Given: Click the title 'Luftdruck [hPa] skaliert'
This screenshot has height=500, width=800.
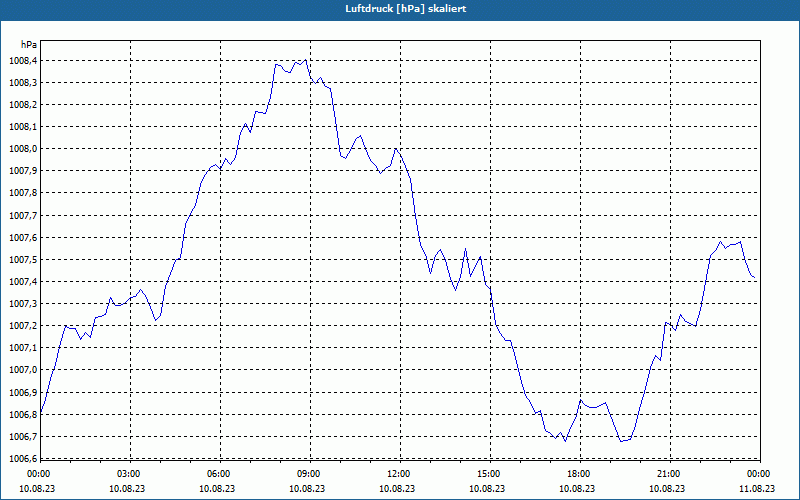Looking at the screenshot, I should click(x=406, y=9).
